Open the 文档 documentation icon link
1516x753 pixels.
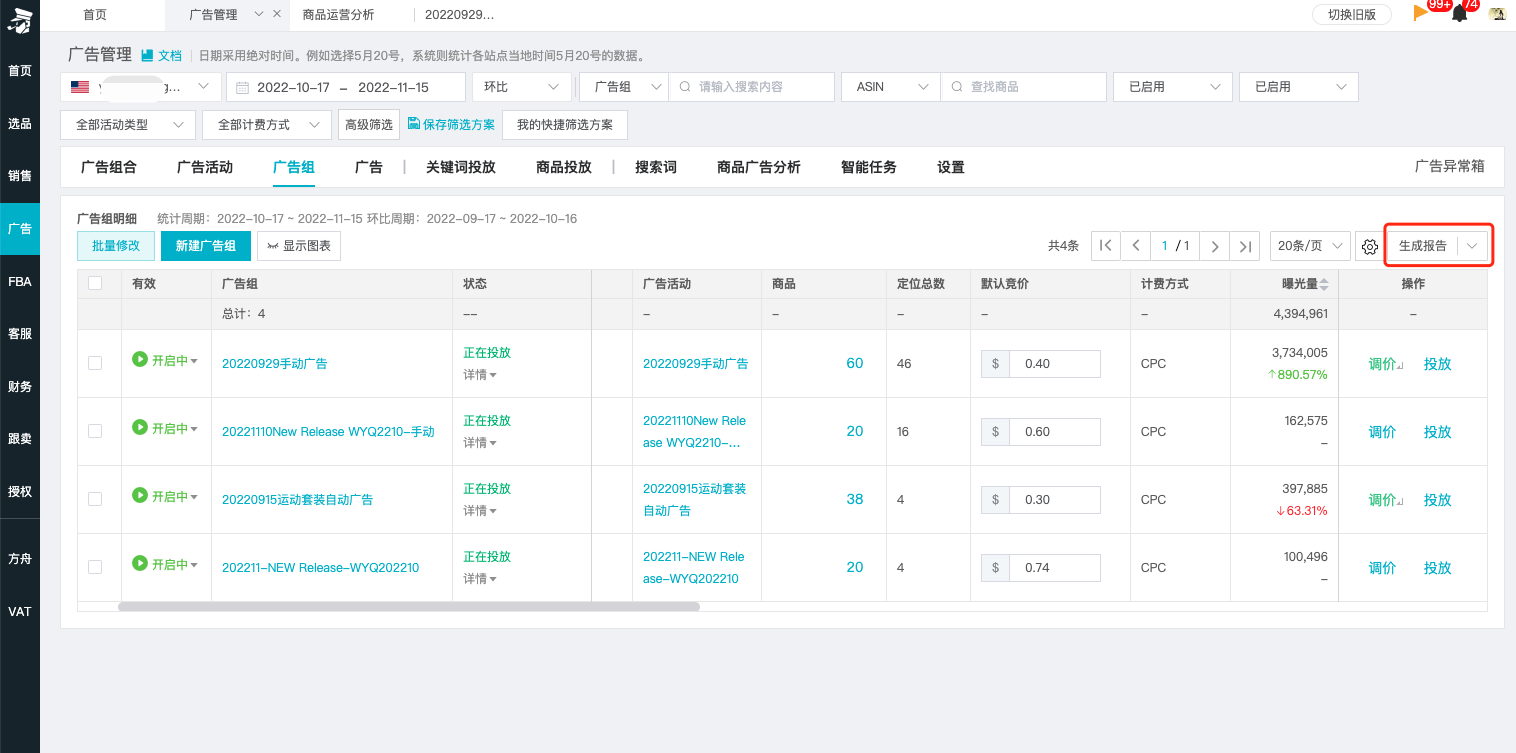tap(161, 56)
